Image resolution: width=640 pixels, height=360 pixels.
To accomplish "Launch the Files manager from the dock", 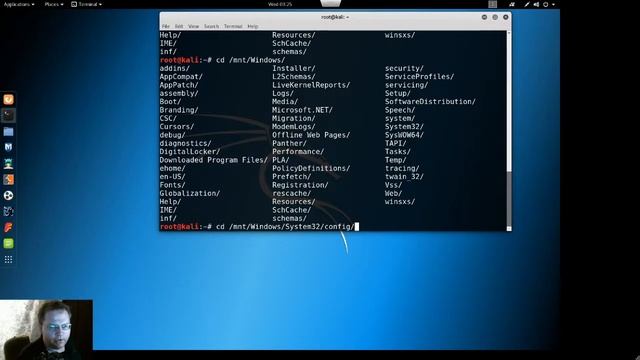I will [x=8, y=131].
